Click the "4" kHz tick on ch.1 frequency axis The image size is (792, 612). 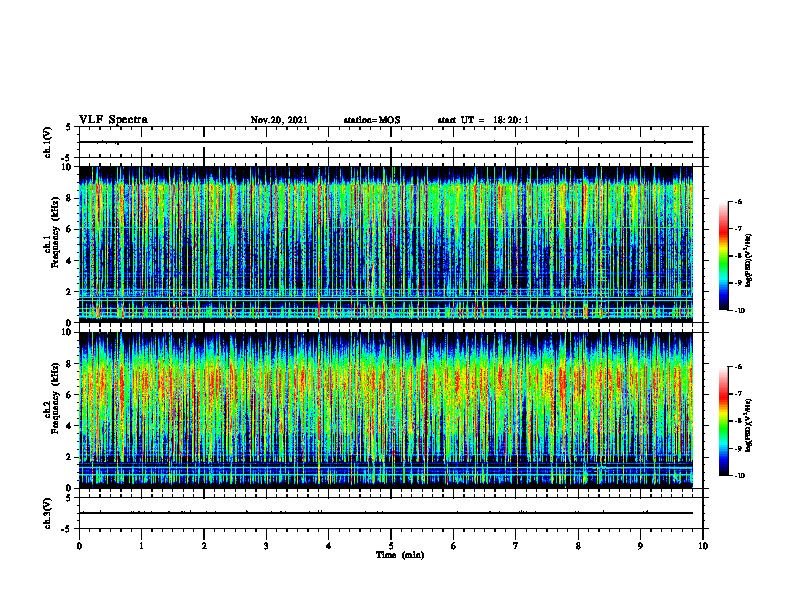(69, 261)
